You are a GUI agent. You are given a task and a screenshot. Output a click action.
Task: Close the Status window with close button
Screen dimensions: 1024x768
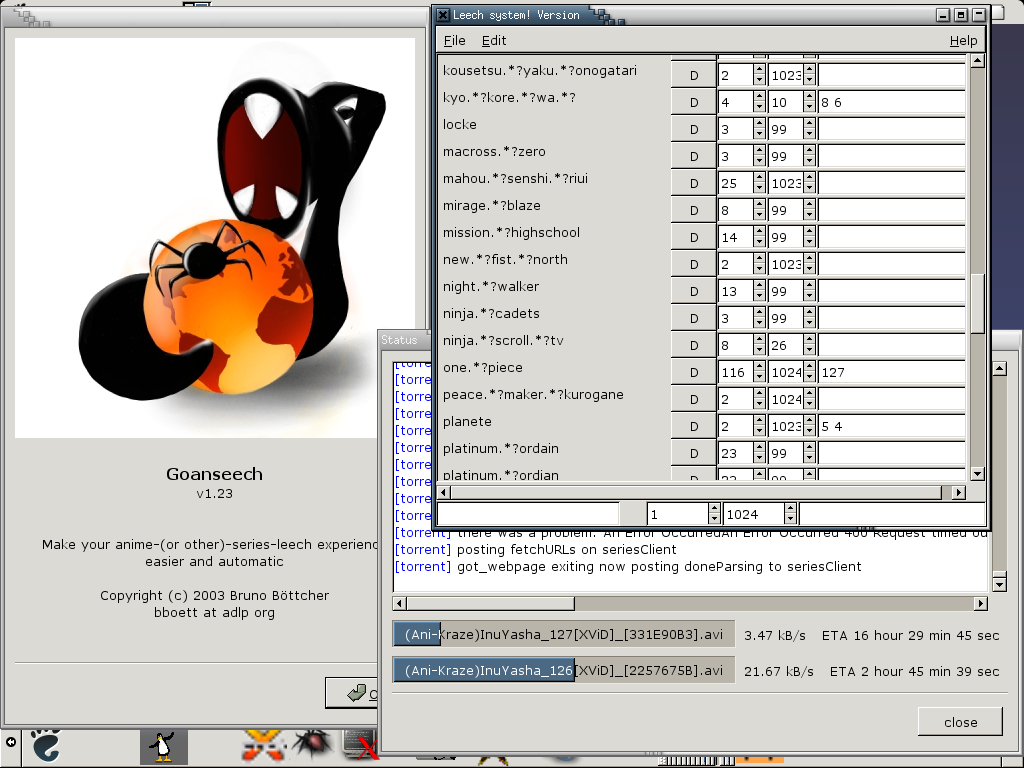pos(960,722)
